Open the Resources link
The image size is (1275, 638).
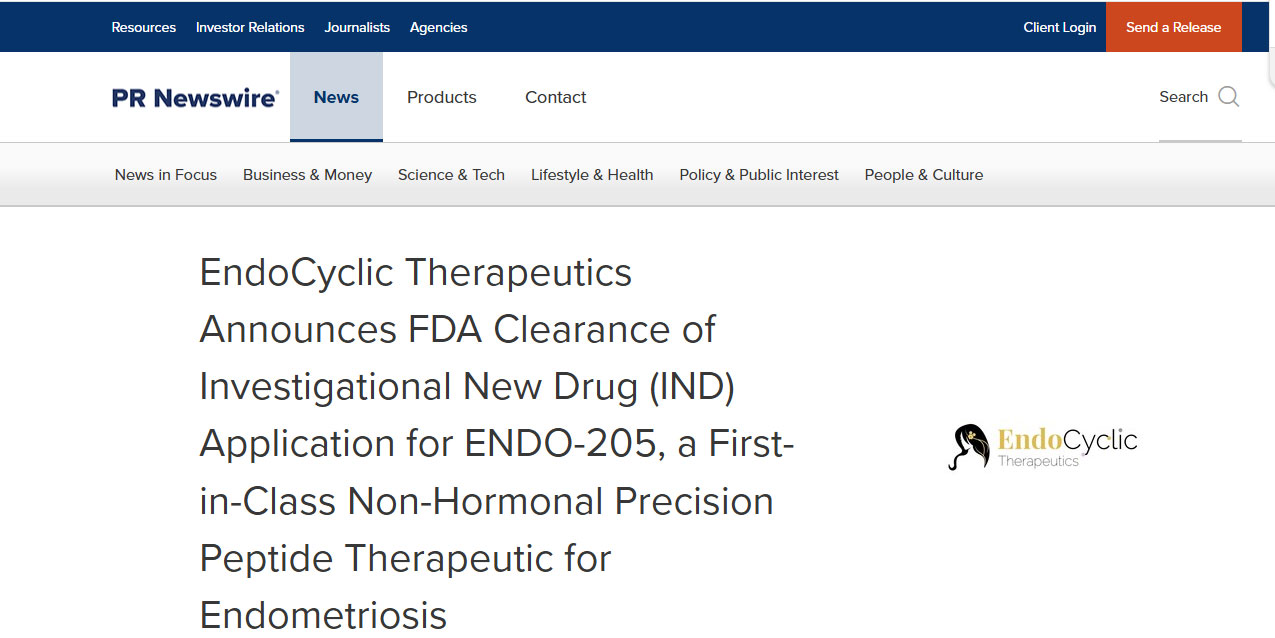[x=143, y=27]
